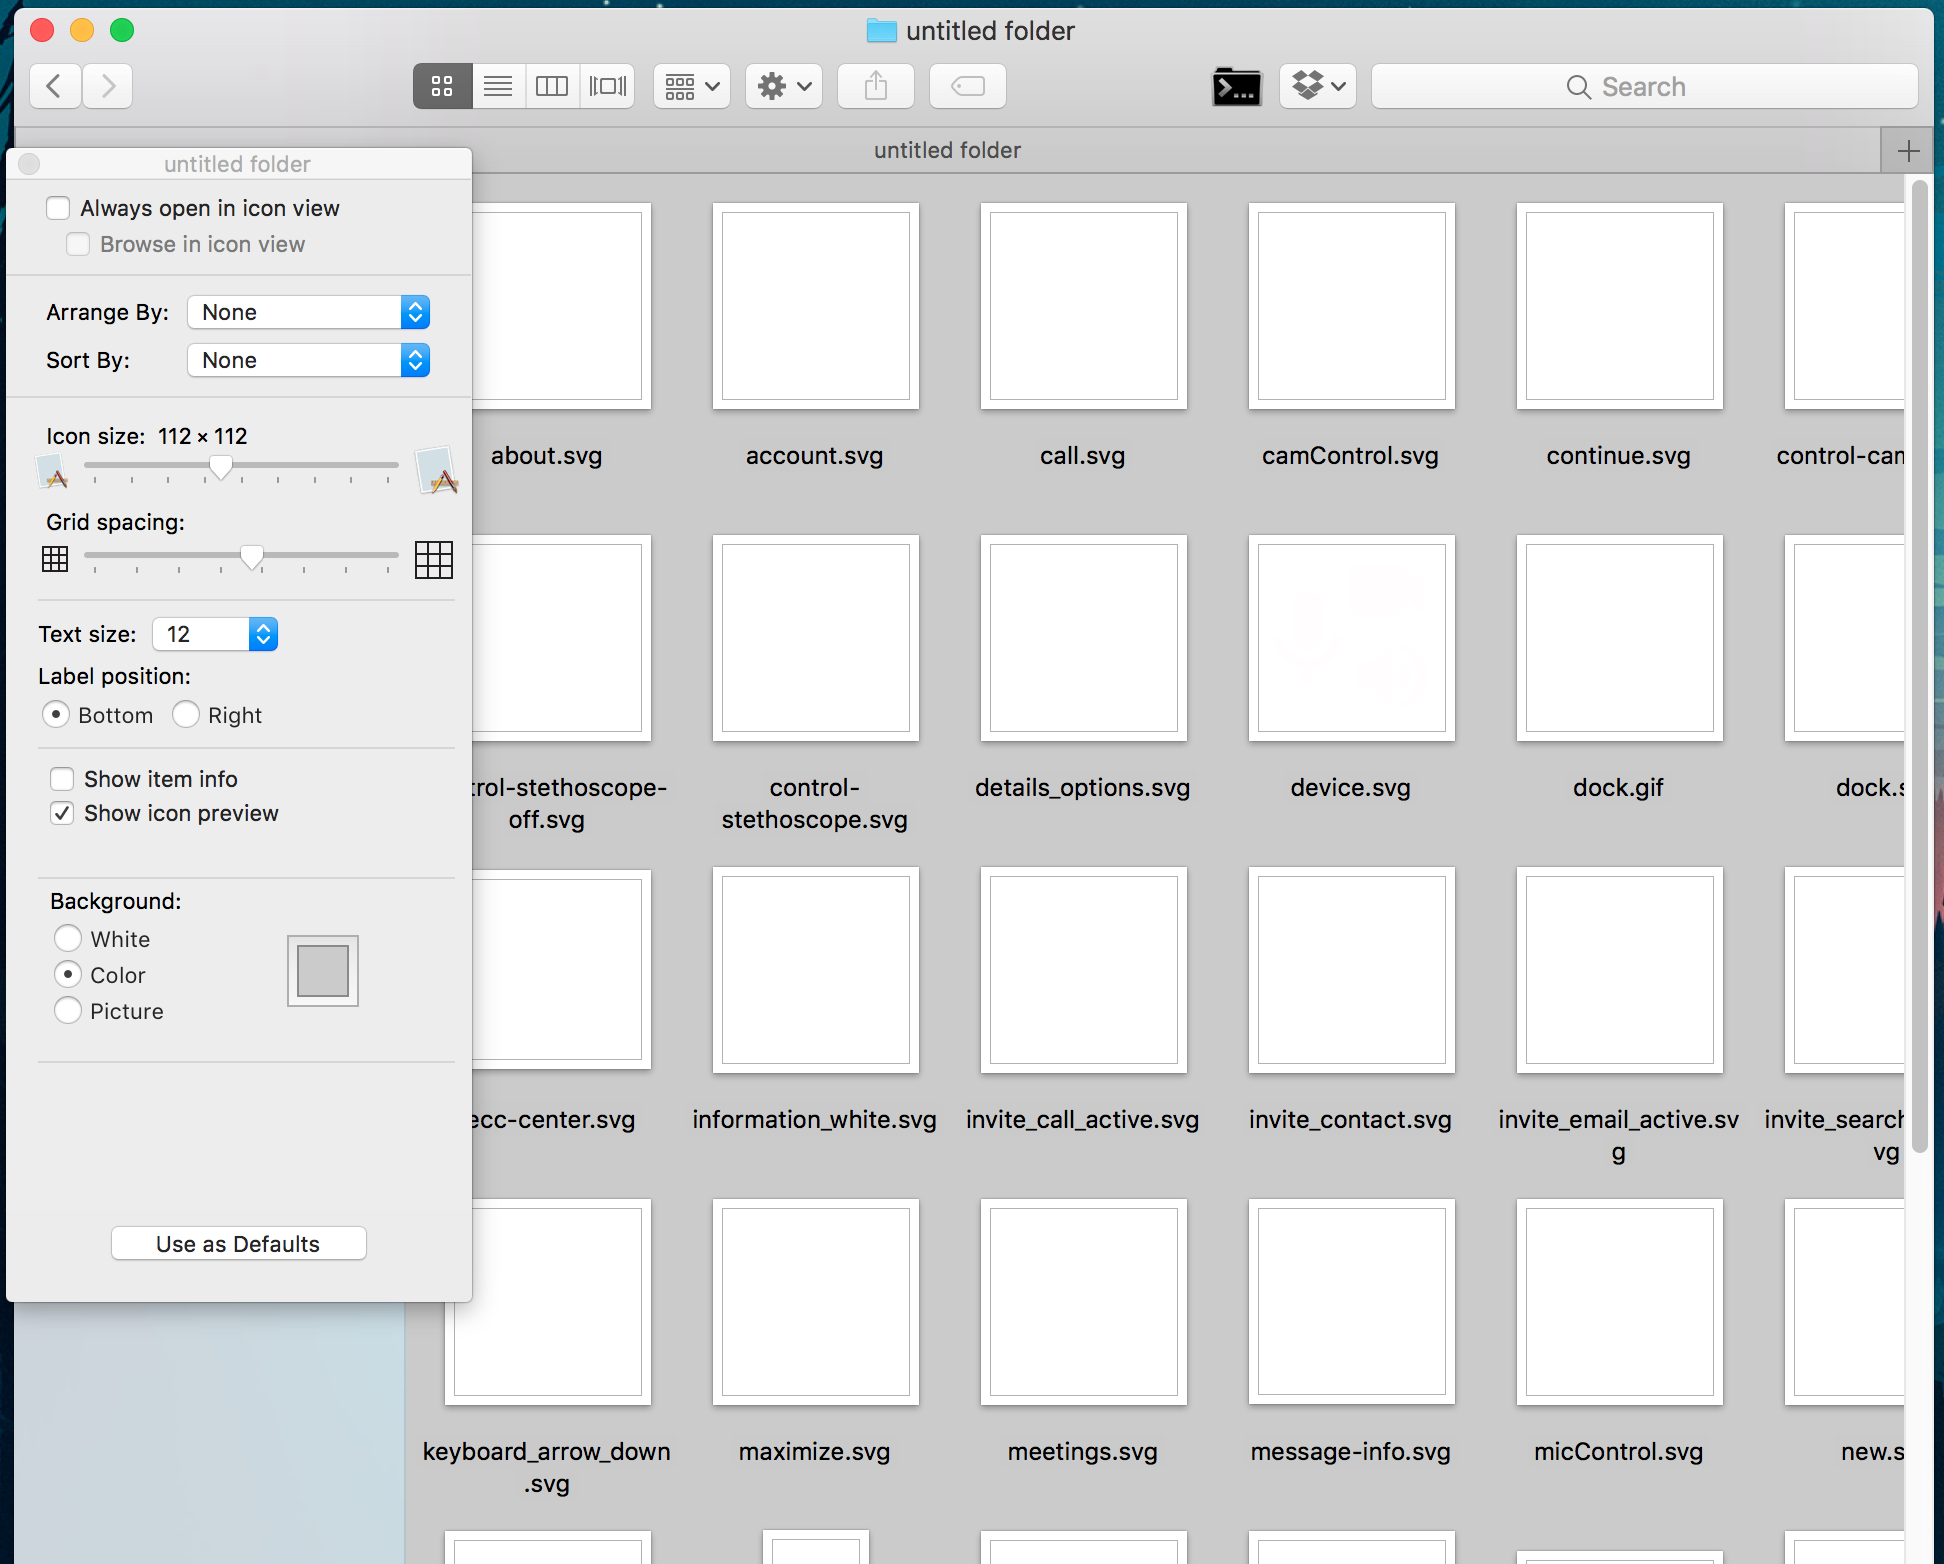Enable Always open in icon view
Viewport: 1944px width, 1564px height.
(x=59, y=208)
